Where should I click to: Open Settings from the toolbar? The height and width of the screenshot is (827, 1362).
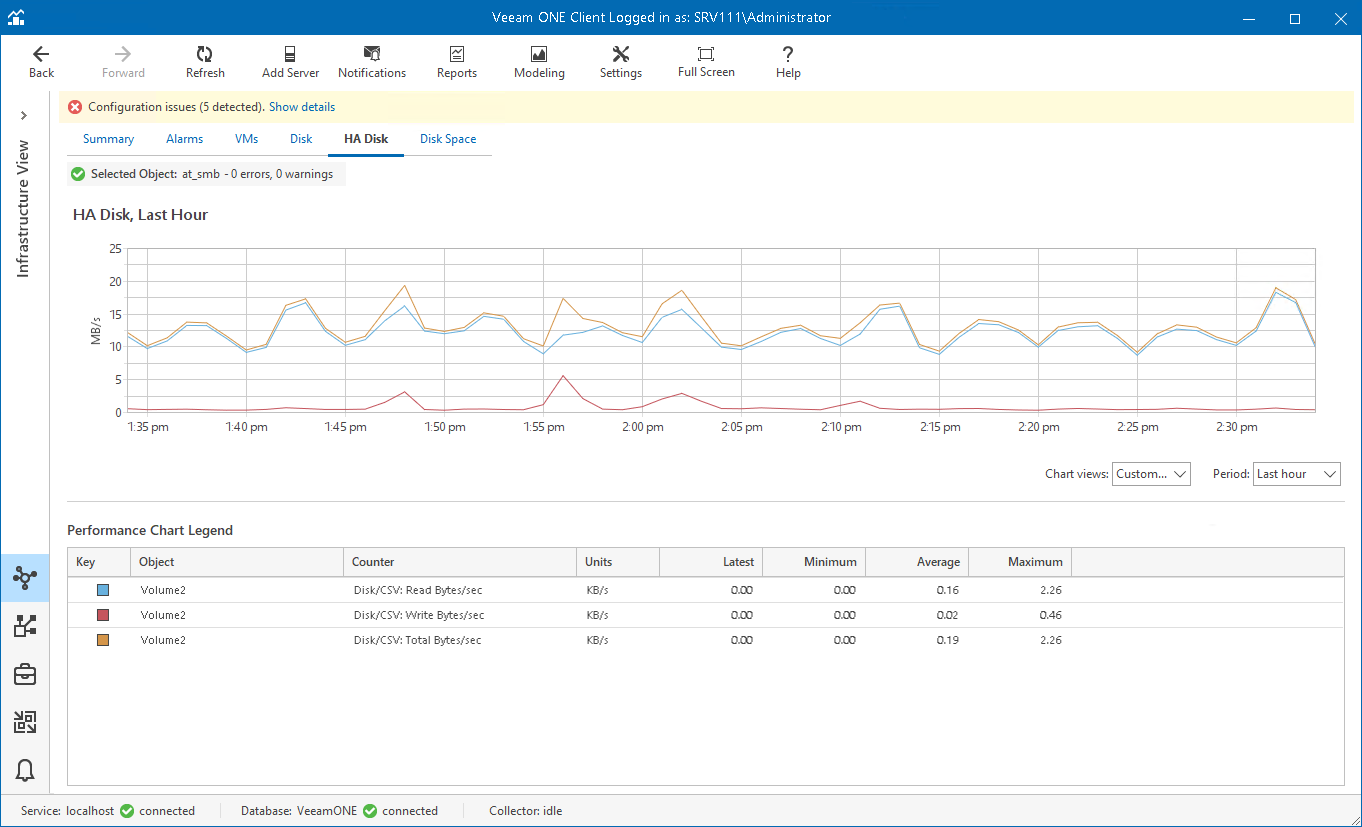620,62
